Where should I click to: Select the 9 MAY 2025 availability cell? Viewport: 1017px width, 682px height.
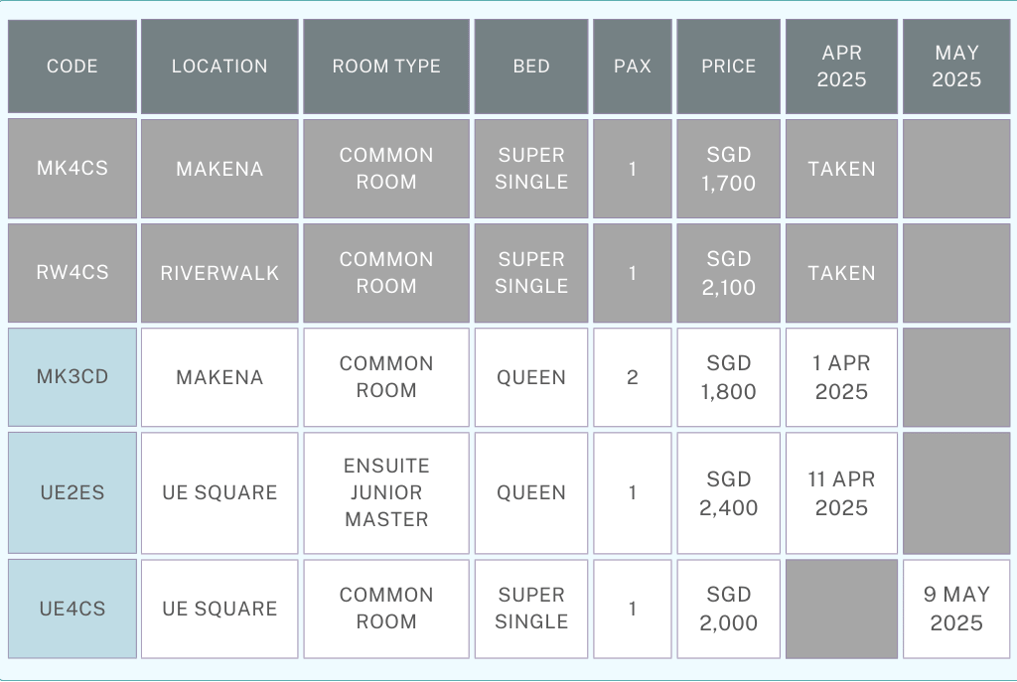957,609
